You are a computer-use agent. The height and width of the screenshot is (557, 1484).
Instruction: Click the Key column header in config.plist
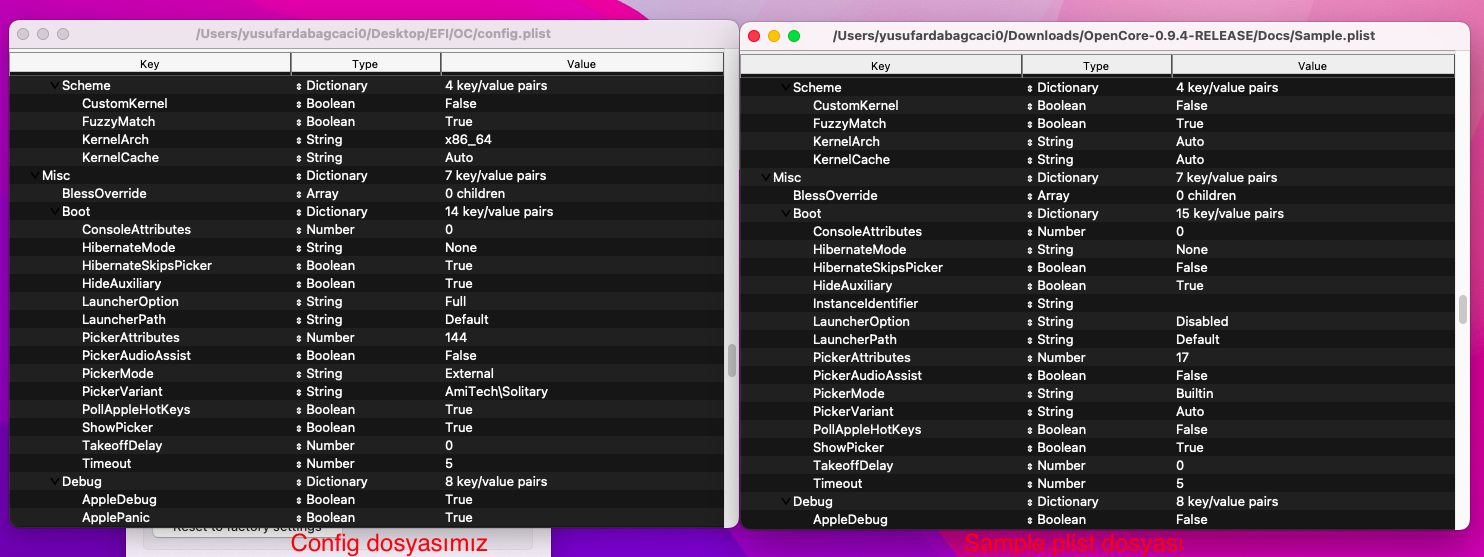[149, 64]
